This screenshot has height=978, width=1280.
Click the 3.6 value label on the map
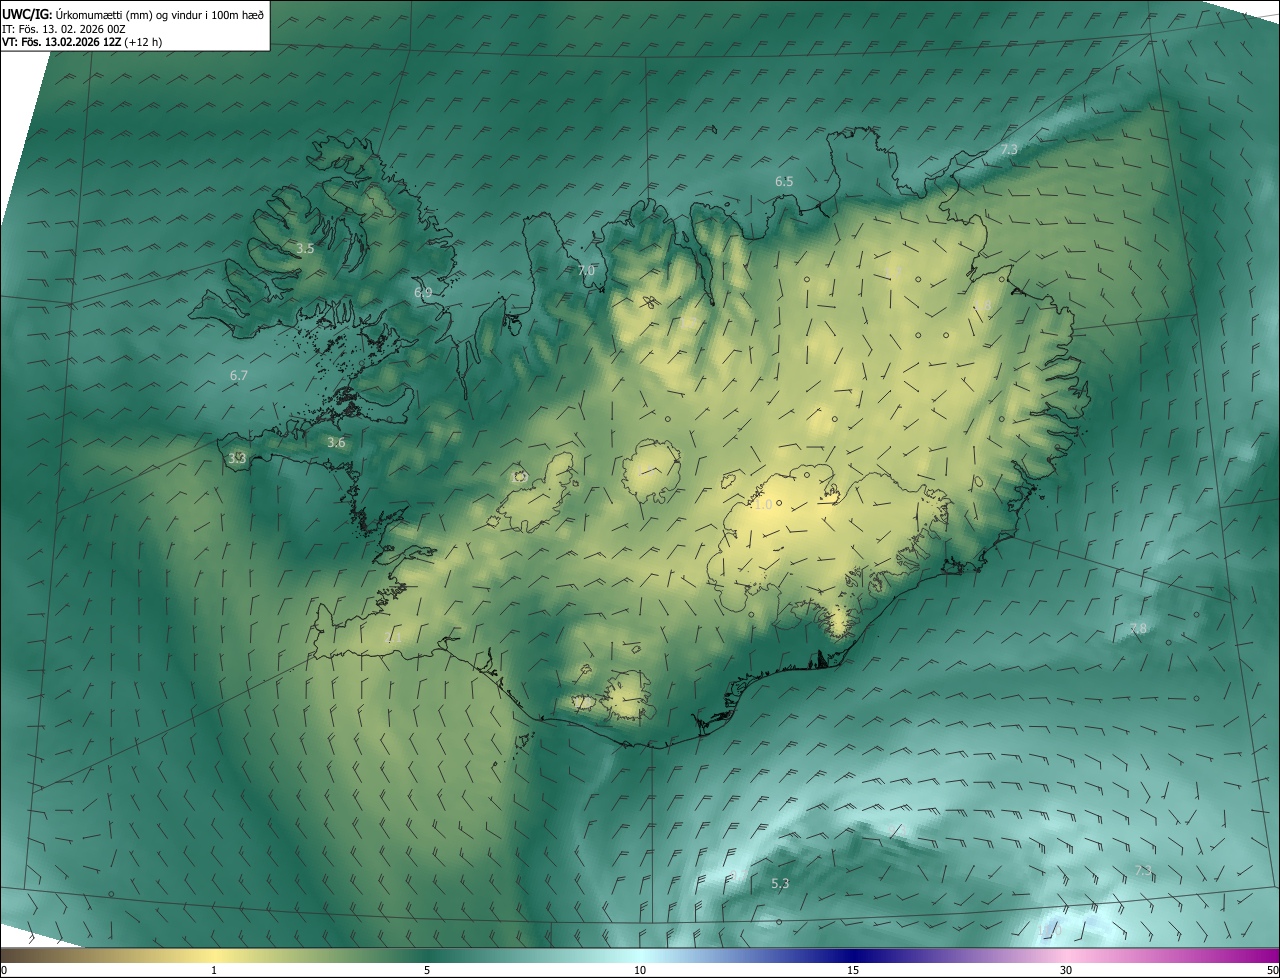pyautogui.click(x=336, y=442)
